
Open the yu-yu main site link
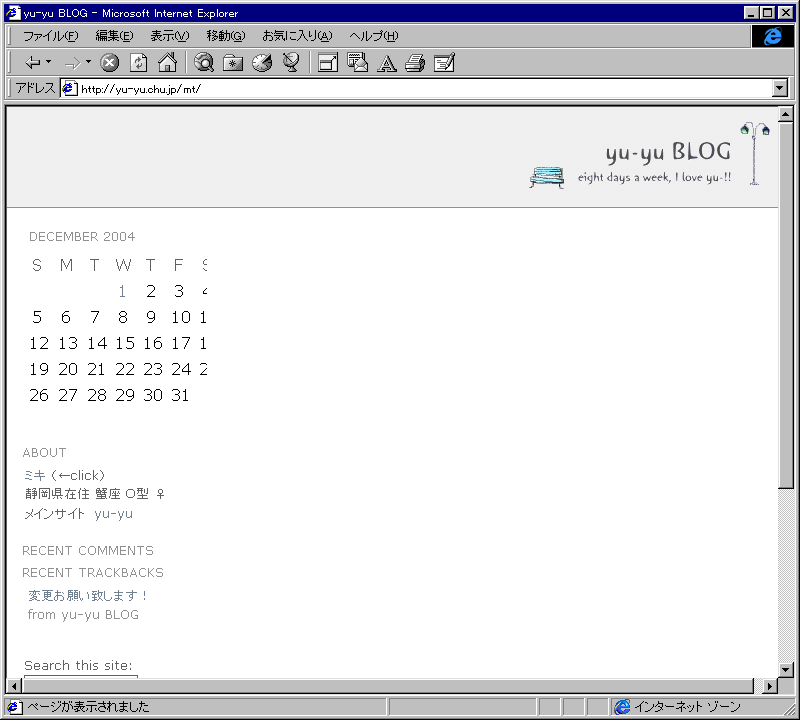[x=113, y=514]
